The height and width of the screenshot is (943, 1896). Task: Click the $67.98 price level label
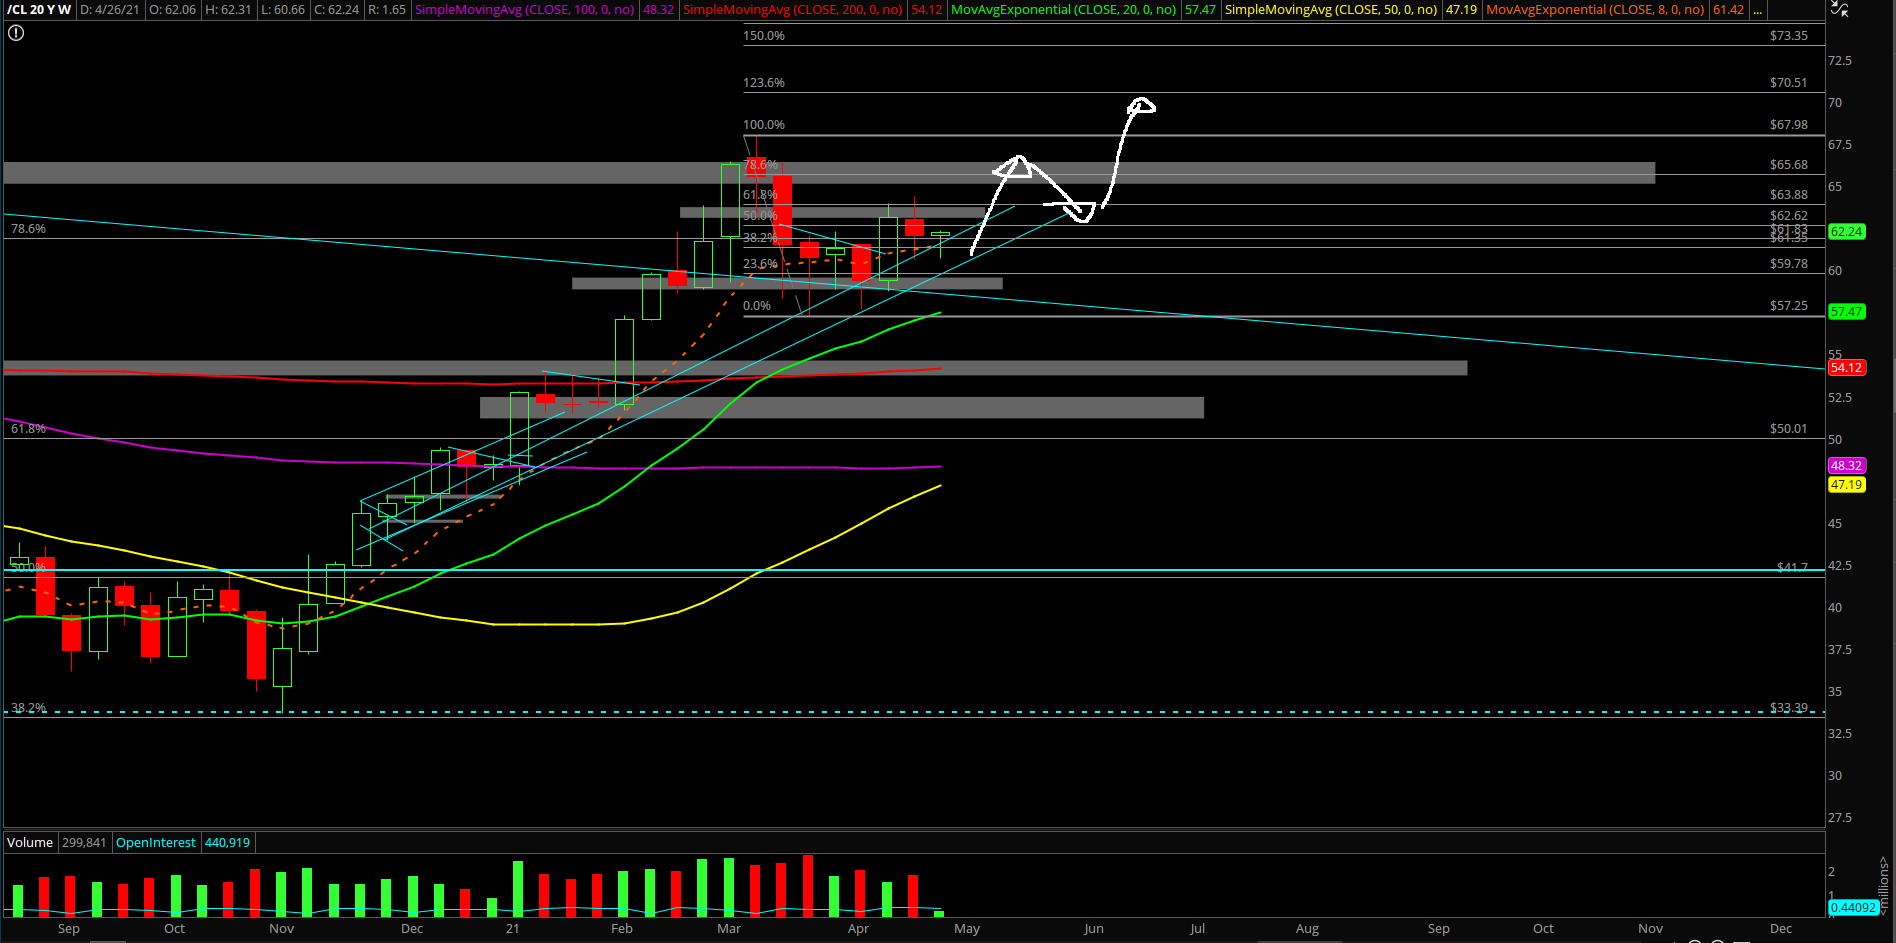pyautogui.click(x=1789, y=124)
